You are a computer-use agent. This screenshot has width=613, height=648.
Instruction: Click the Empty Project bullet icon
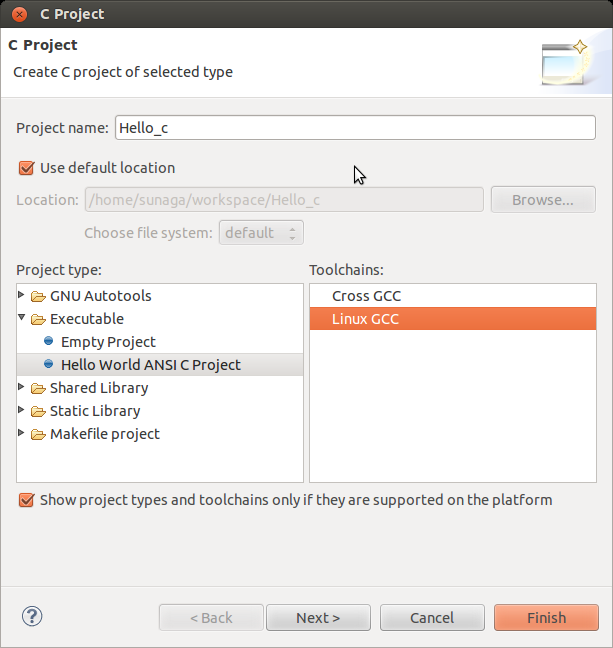(48, 342)
